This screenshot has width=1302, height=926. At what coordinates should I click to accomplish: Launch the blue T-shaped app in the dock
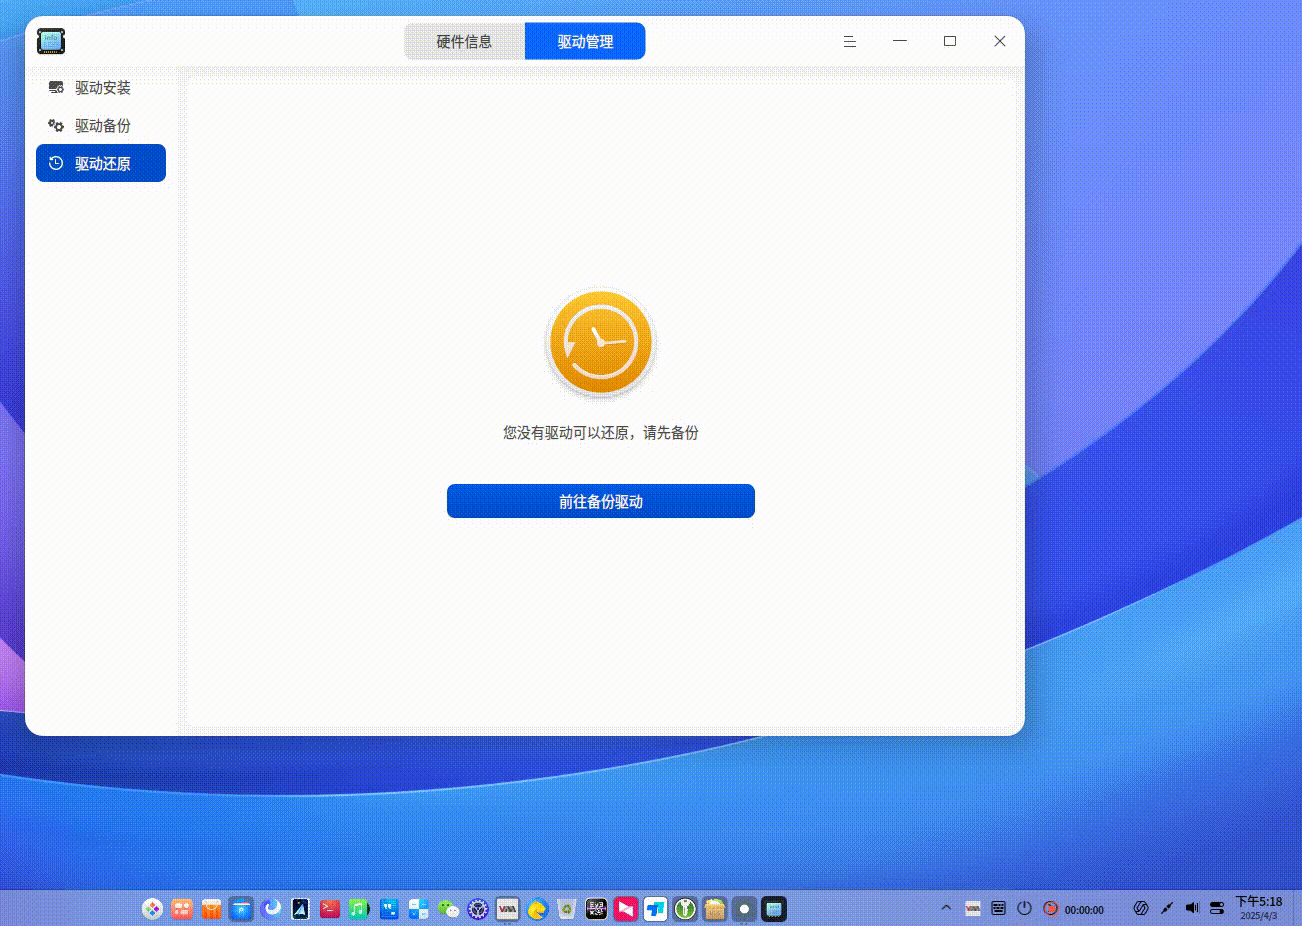(x=656, y=909)
